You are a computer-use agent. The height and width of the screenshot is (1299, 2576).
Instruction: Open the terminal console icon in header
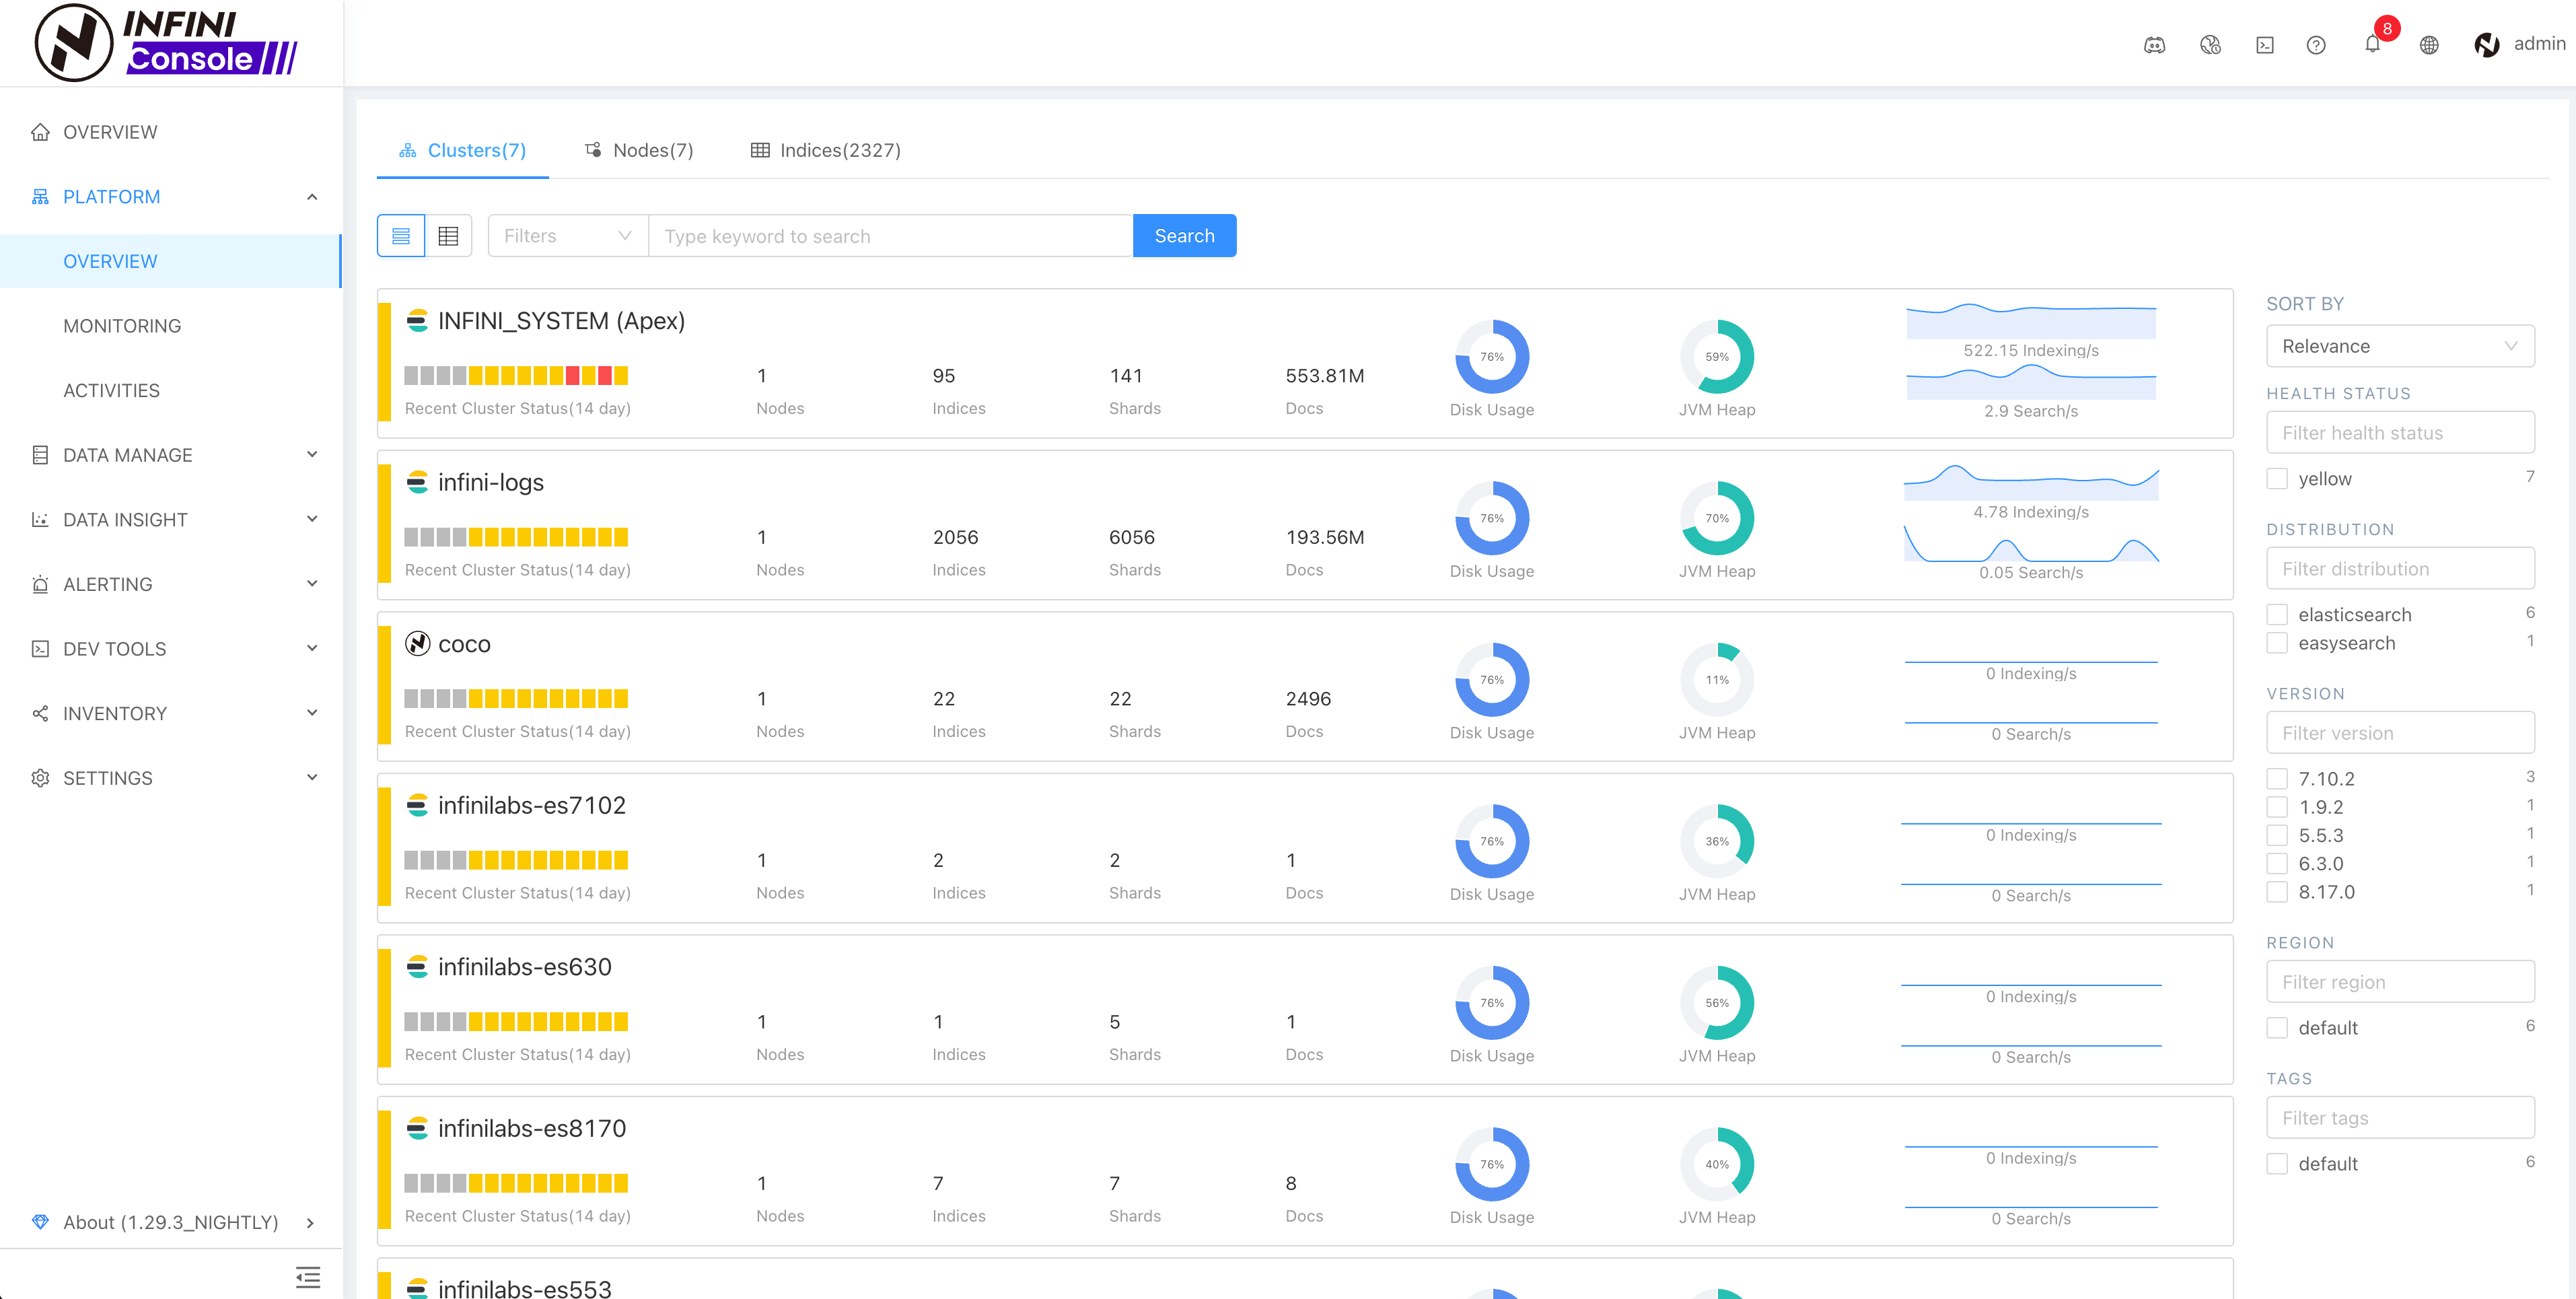(x=2264, y=44)
